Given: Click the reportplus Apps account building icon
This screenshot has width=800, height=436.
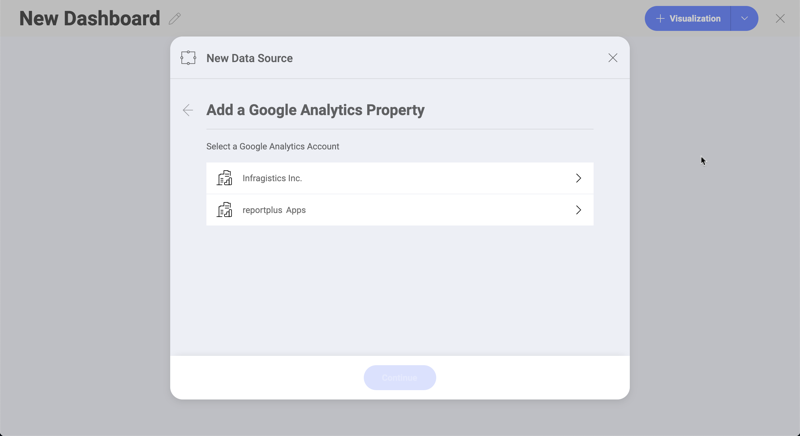Looking at the screenshot, I should (x=225, y=210).
